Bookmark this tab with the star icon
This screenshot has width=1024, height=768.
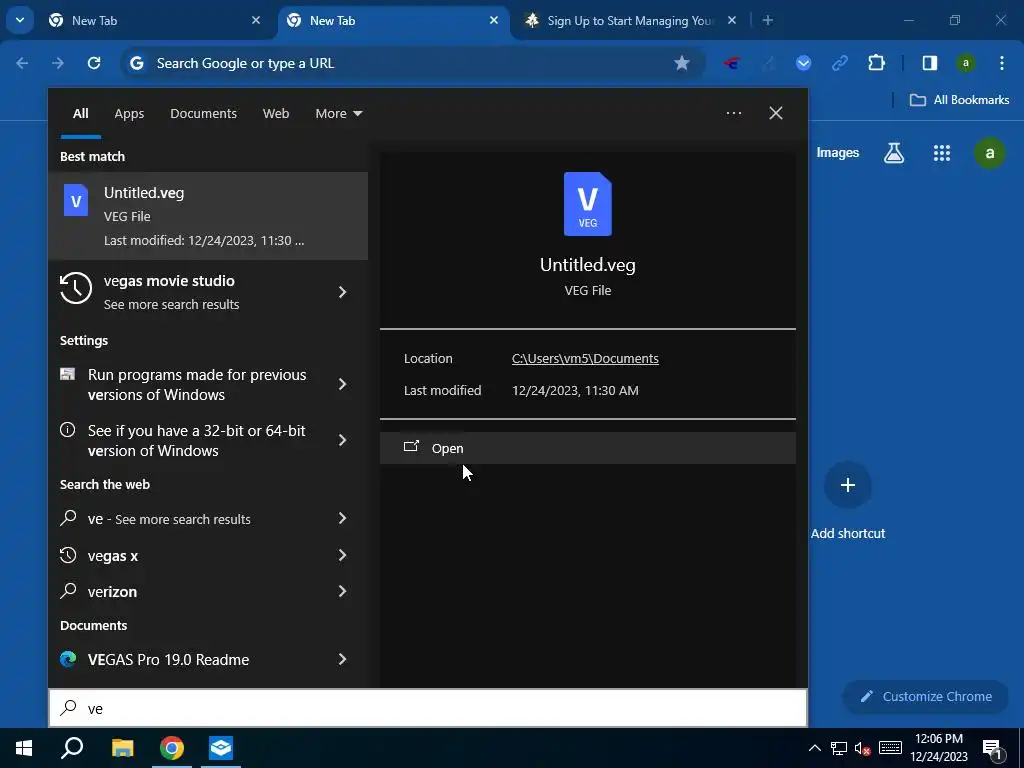(682, 63)
